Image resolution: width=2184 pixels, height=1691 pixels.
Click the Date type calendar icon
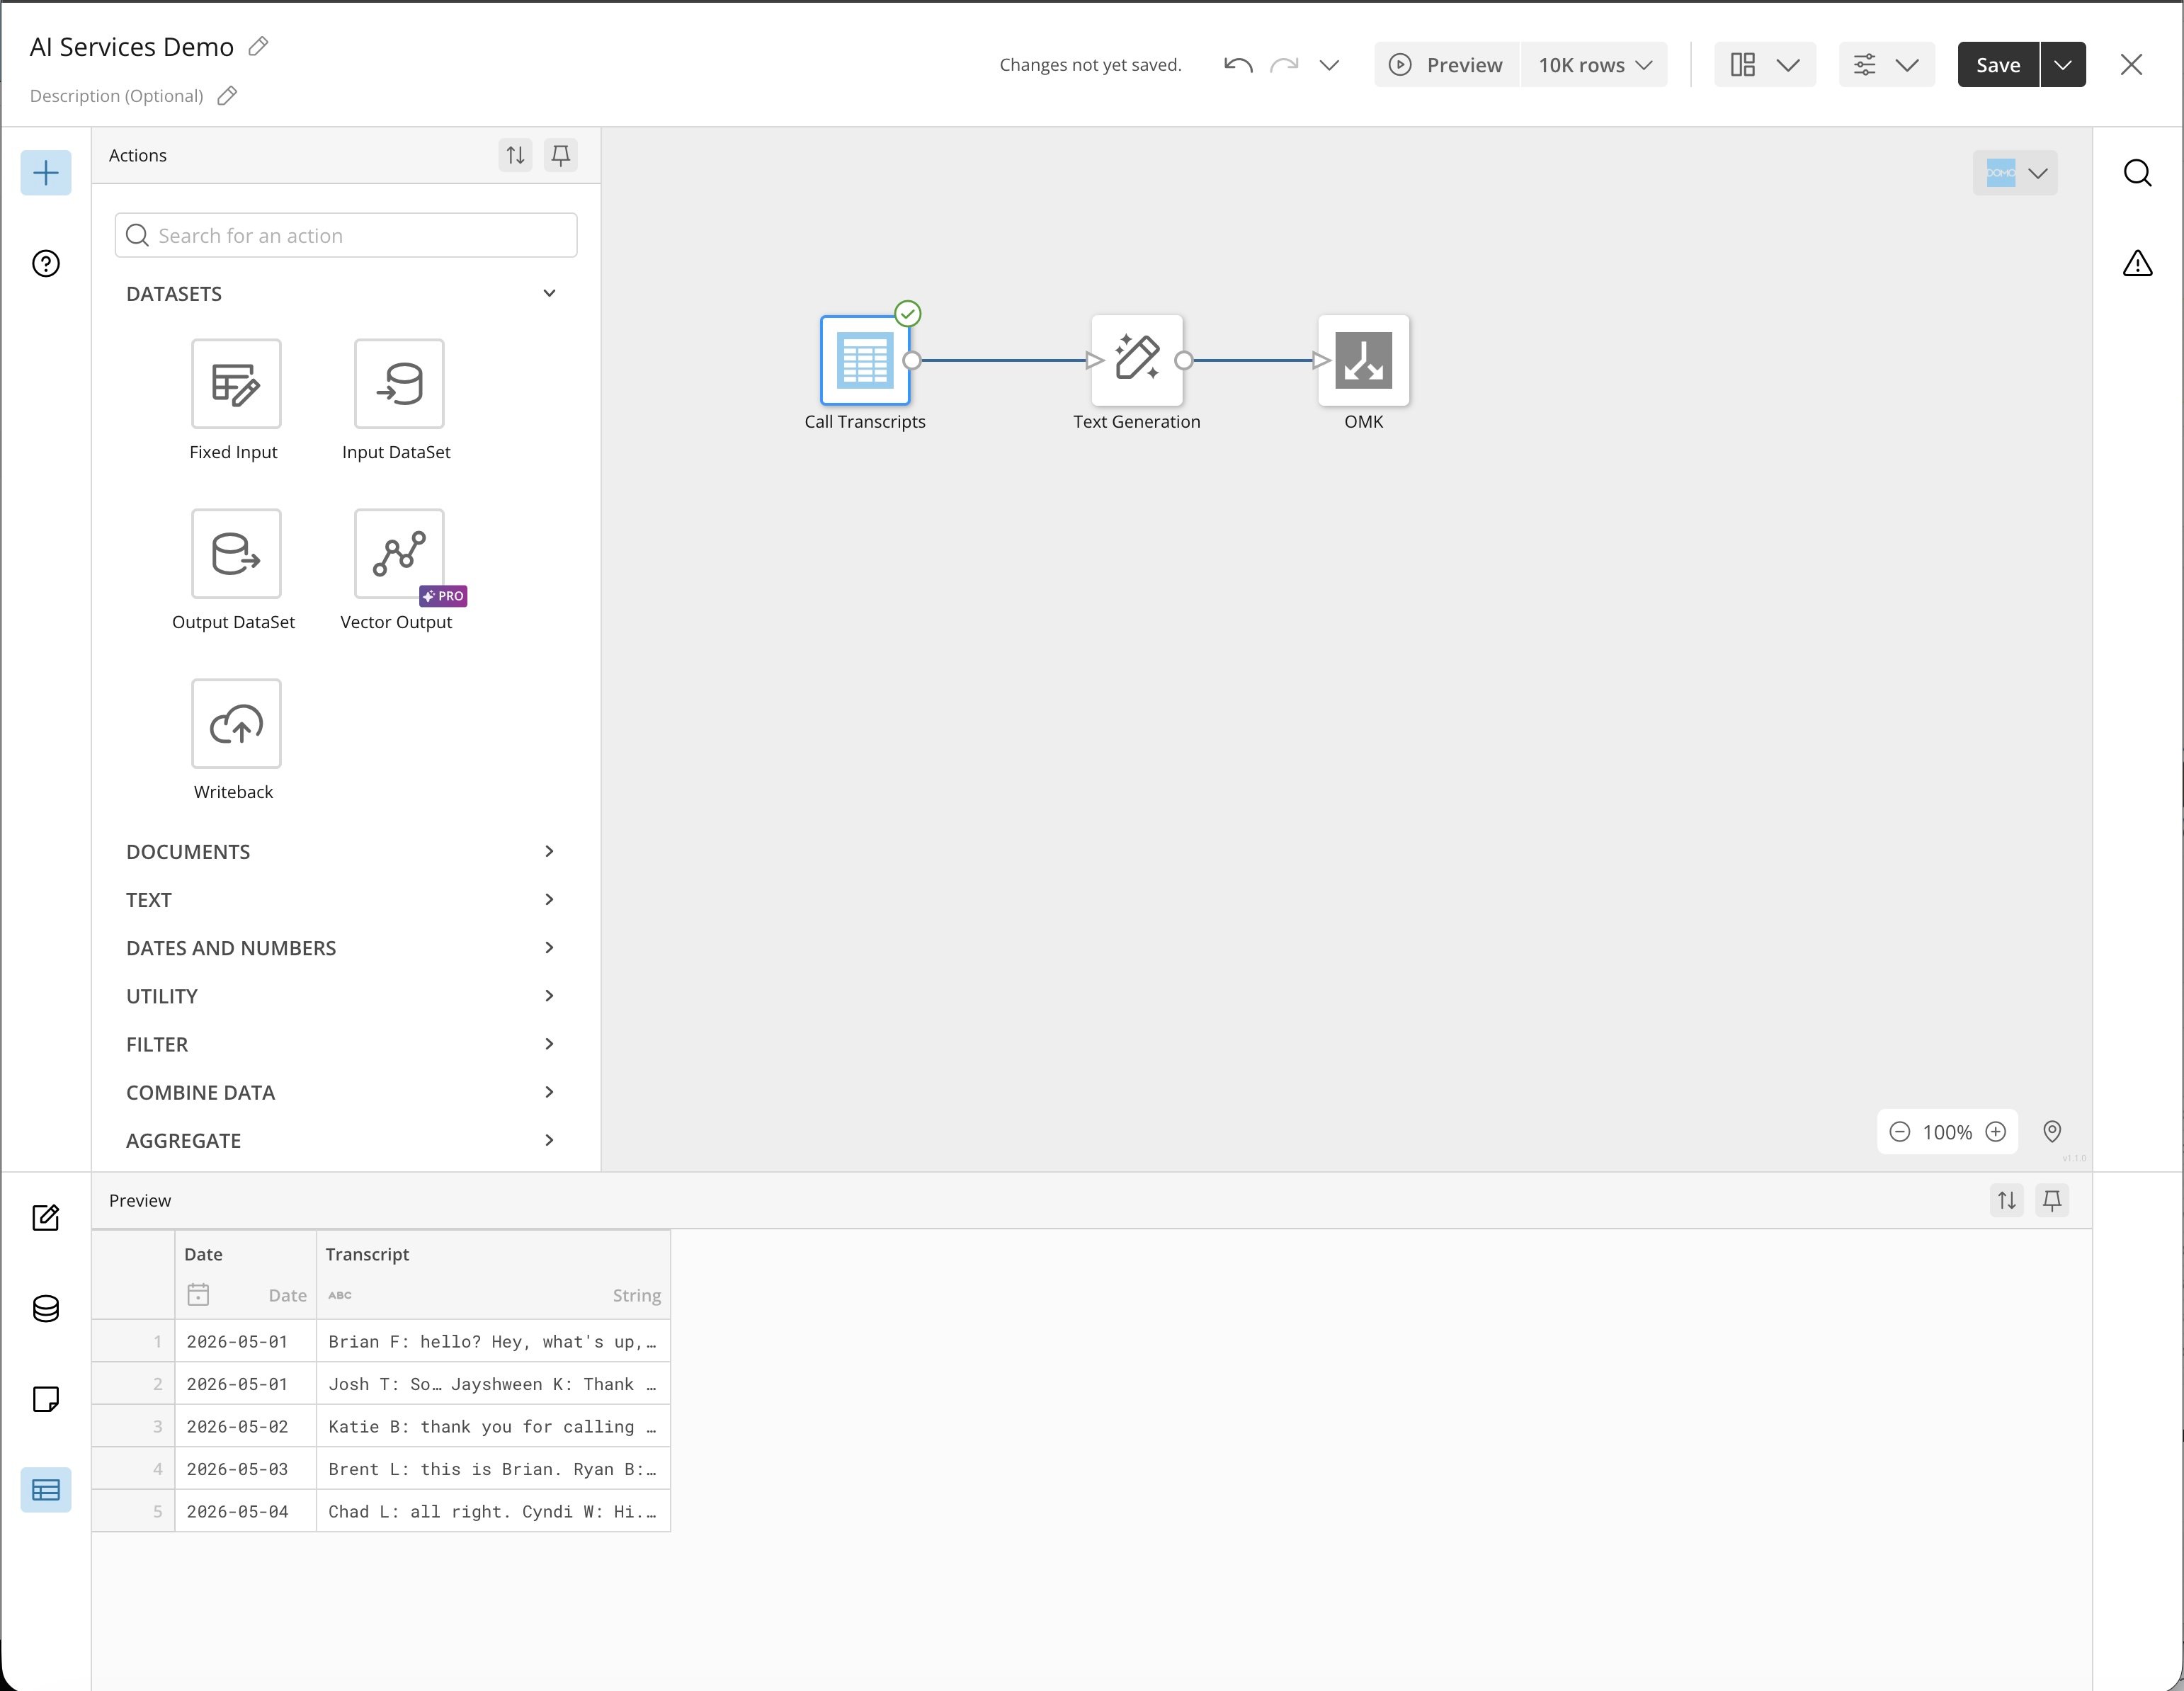coord(198,1295)
